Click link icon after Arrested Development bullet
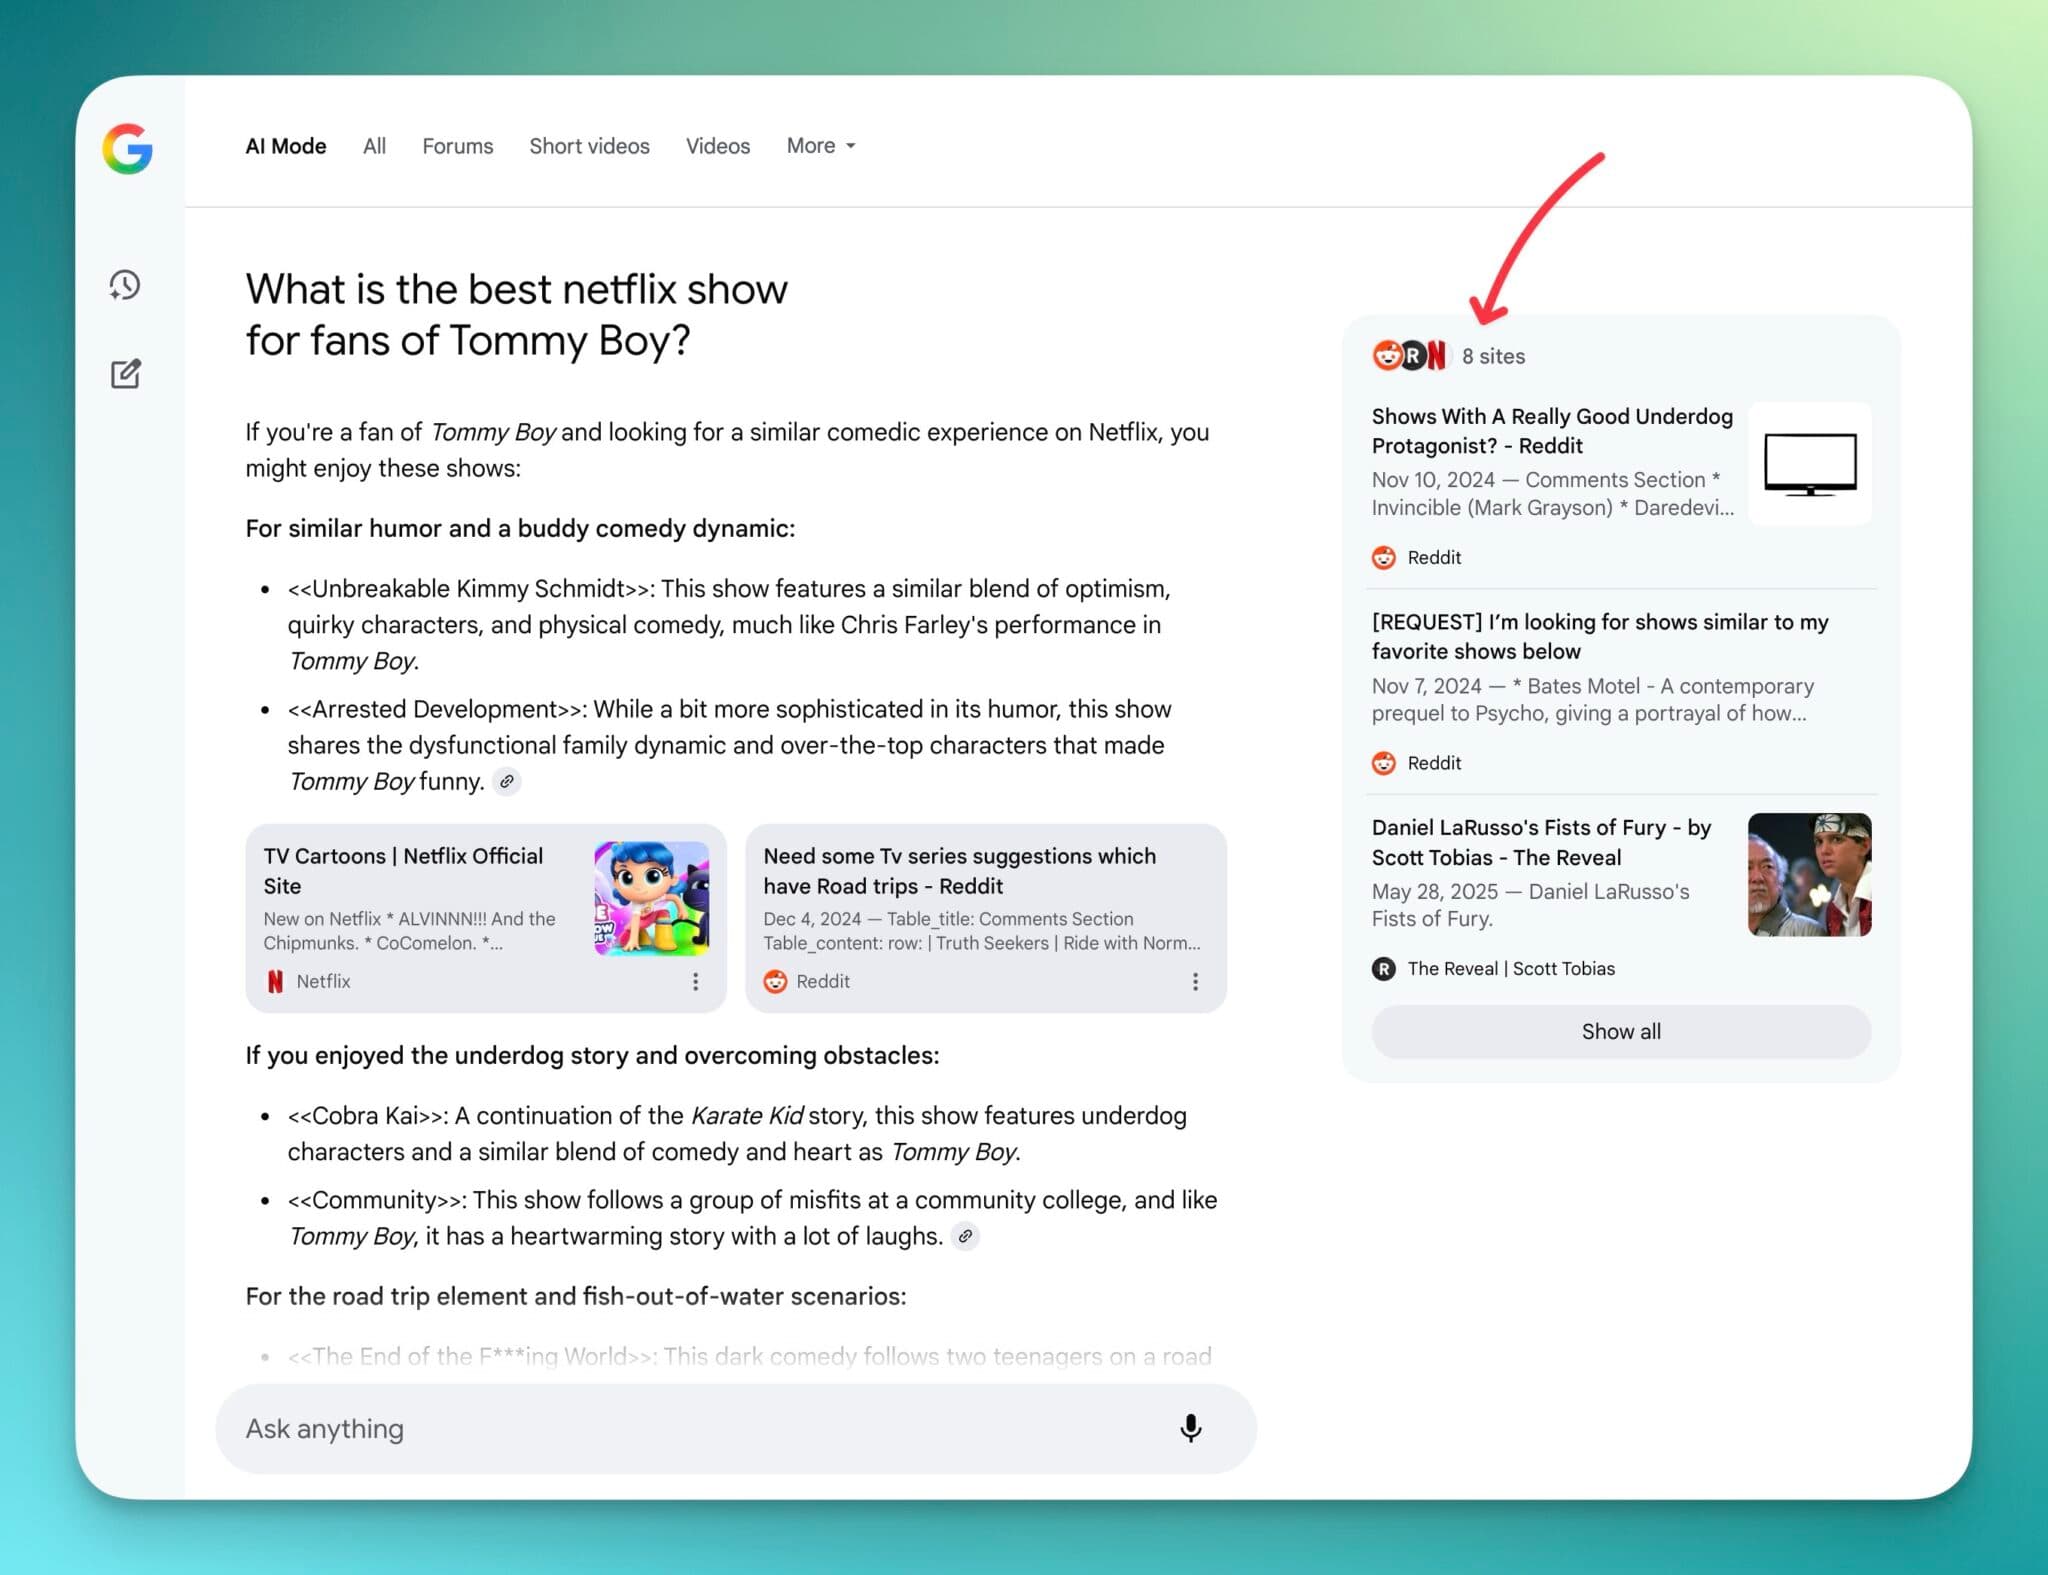This screenshot has height=1575, width=2048. coord(507,781)
